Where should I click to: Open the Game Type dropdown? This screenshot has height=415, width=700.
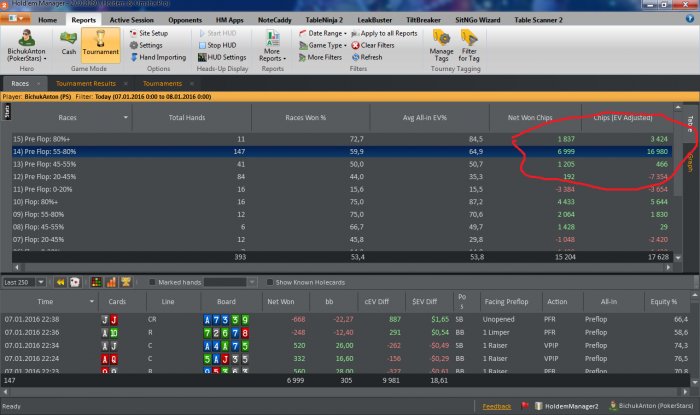tap(323, 45)
